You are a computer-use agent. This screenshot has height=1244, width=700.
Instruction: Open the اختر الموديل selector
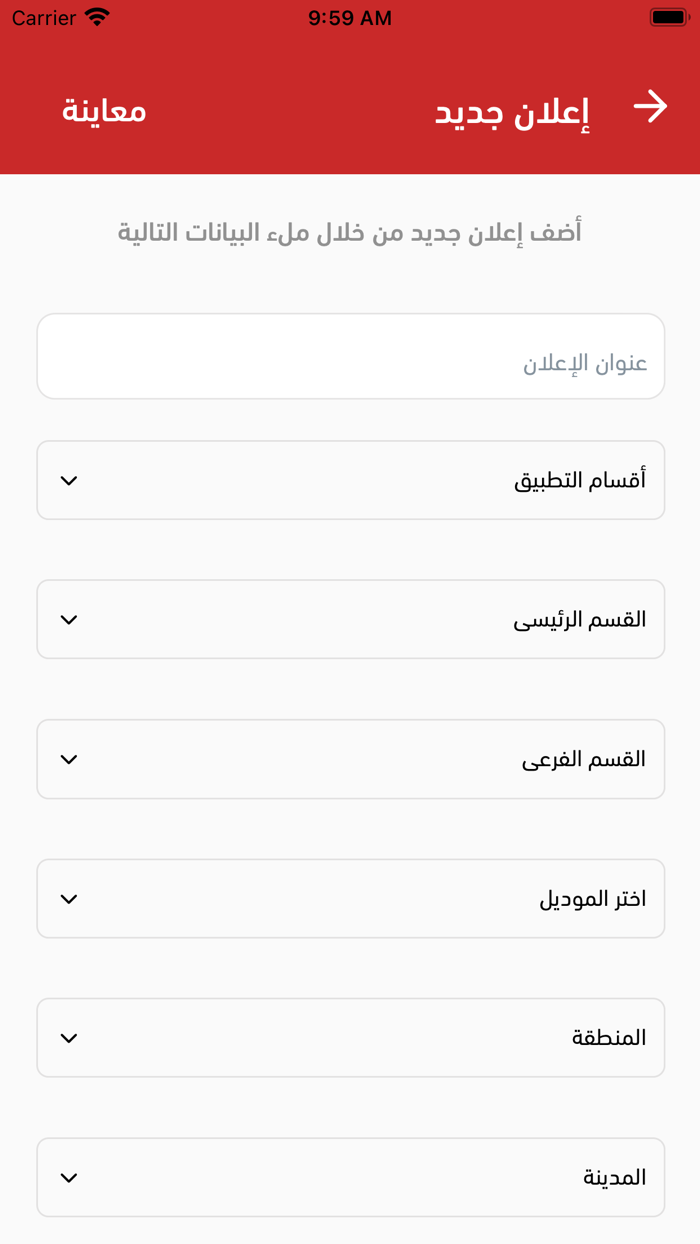[350, 898]
